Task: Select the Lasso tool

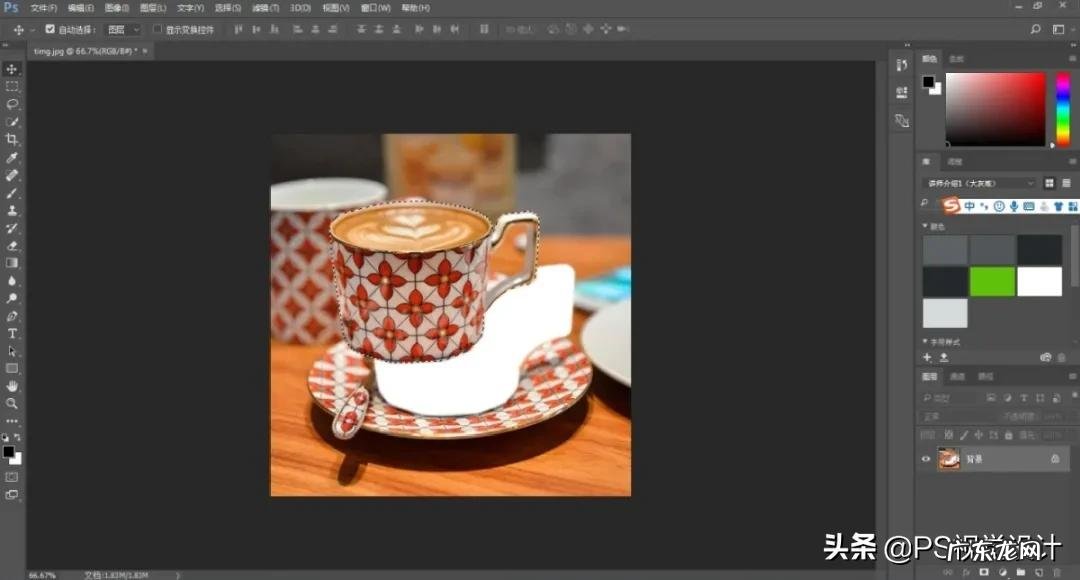Action: pyautogui.click(x=12, y=104)
